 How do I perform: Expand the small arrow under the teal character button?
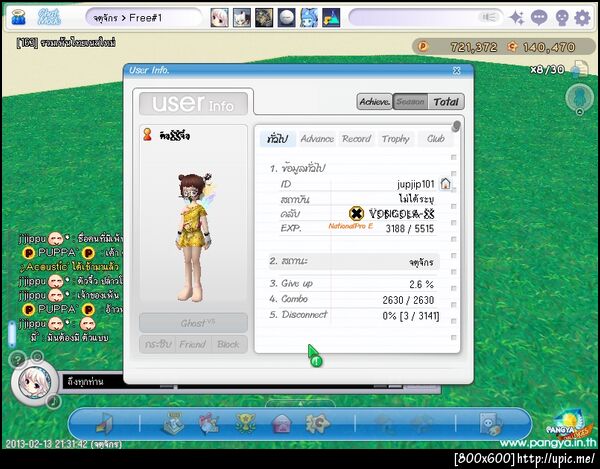(579, 112)
